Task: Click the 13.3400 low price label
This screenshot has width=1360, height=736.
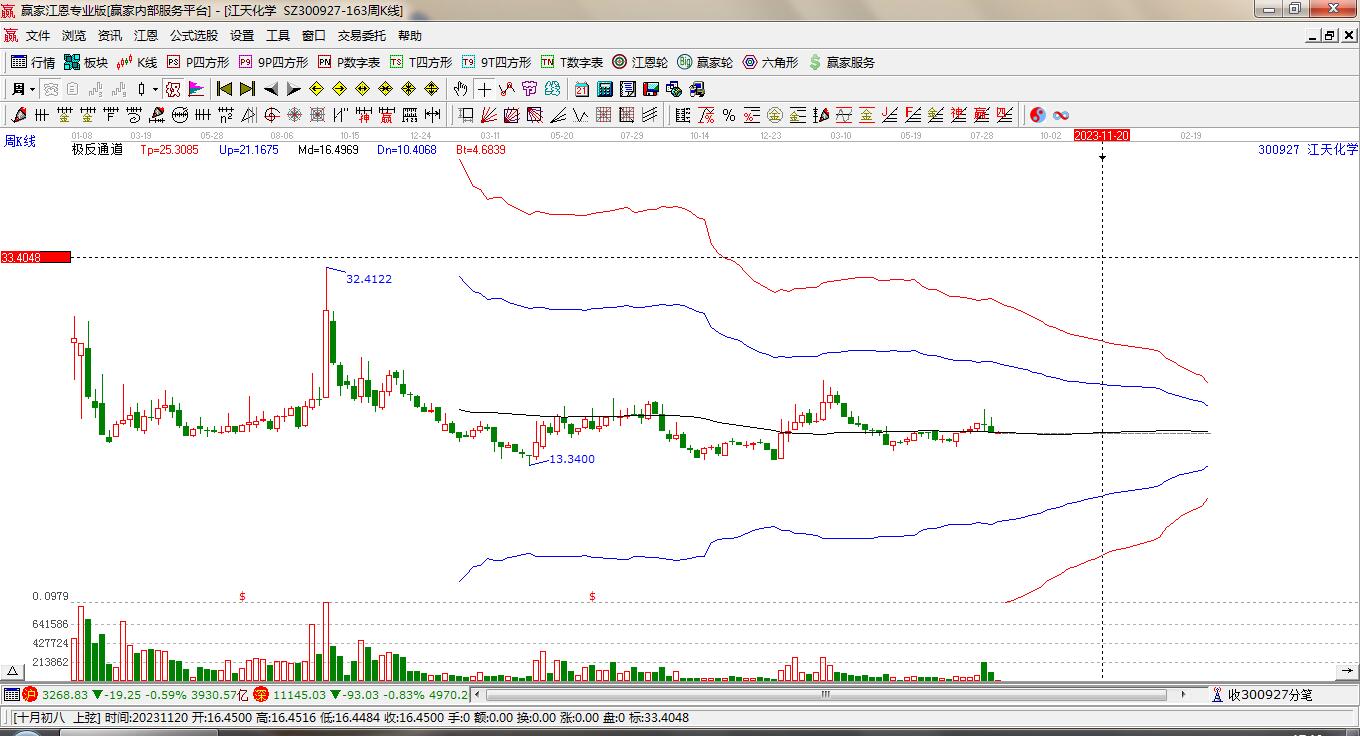Action: tap(573, 459)
